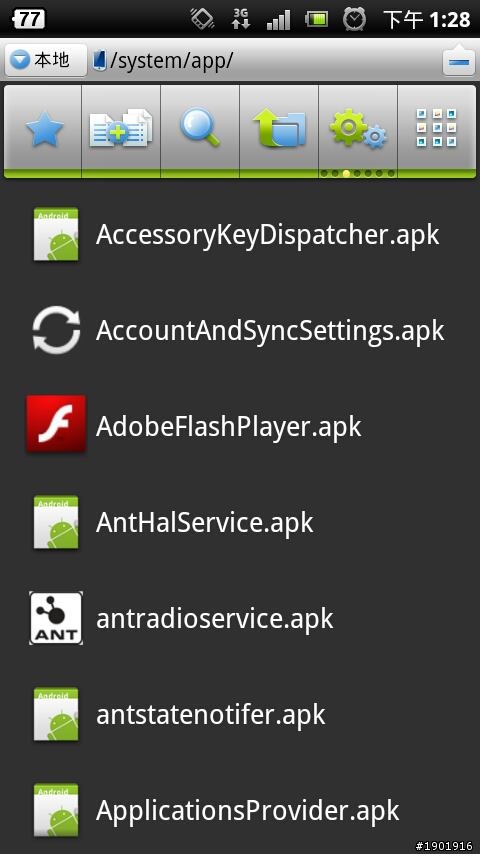Expand the 本地 location dropdown
This screenshot has width=480, height=854.
pyautogui.click(x=45, y=60)
